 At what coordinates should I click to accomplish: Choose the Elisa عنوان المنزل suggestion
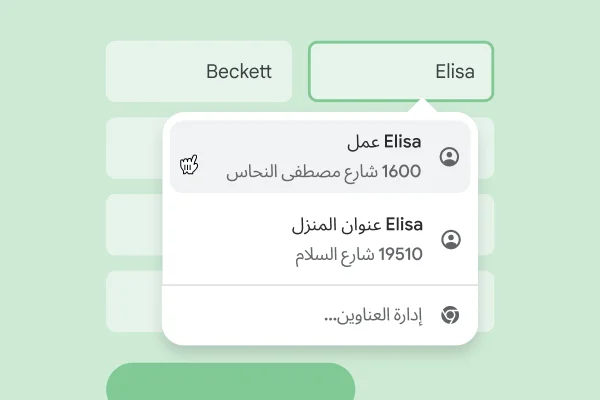pos(320,239)
